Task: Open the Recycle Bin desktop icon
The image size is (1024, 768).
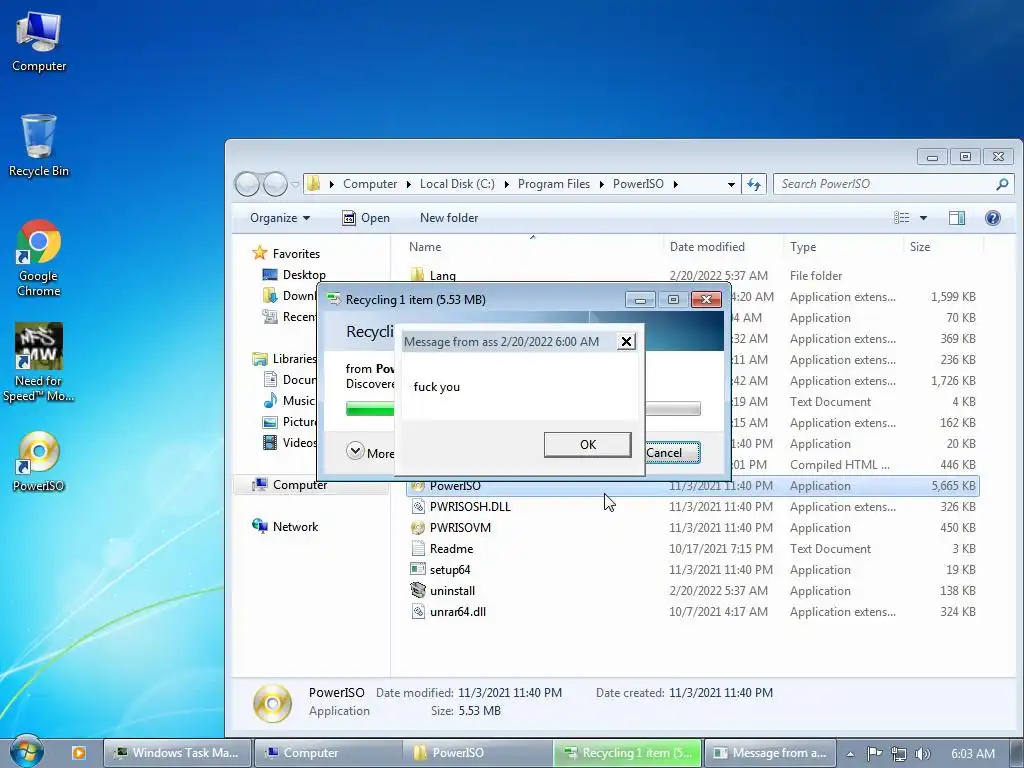Action: pos(39,146)
